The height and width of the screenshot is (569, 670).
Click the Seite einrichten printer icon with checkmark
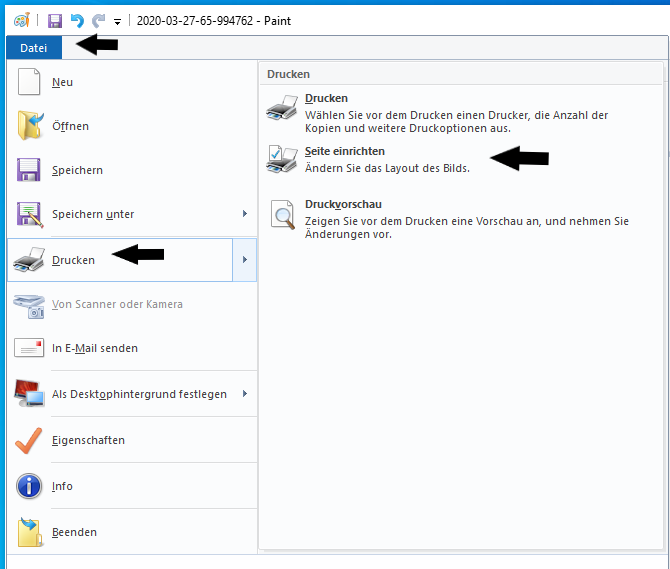click(x=282, y=159)
